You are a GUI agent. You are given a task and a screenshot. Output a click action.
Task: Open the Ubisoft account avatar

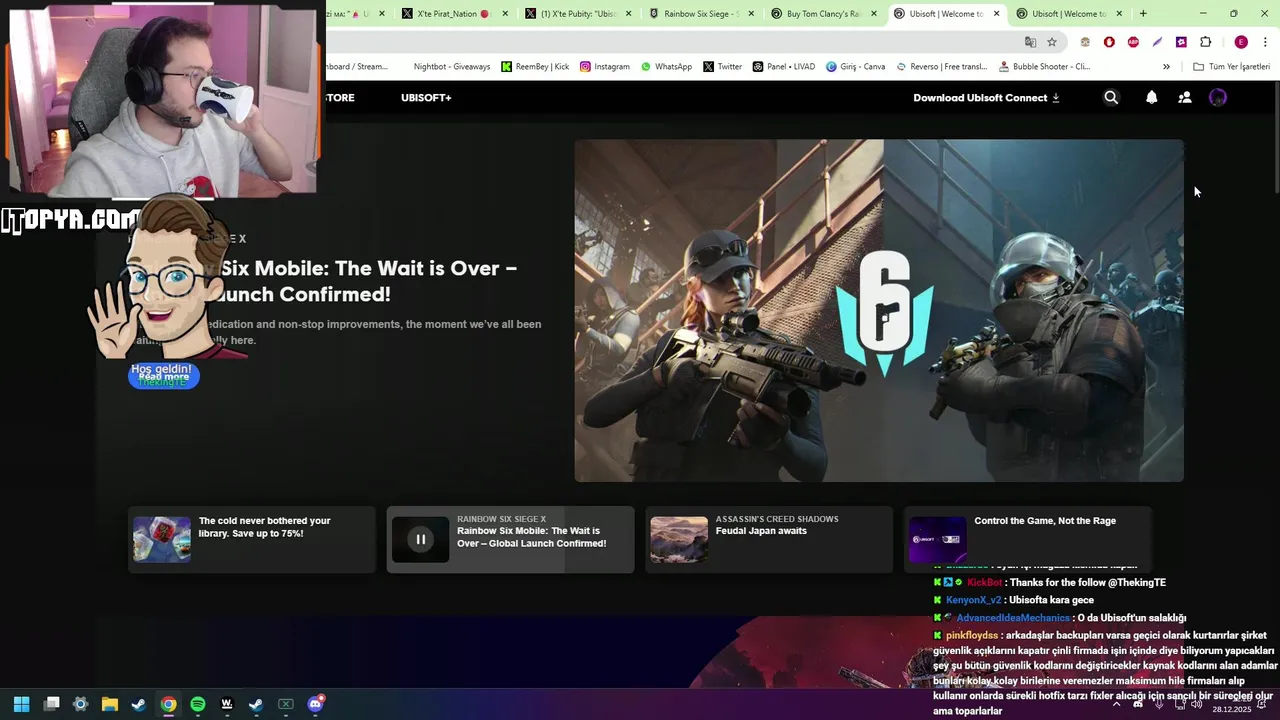[1218, 98]
